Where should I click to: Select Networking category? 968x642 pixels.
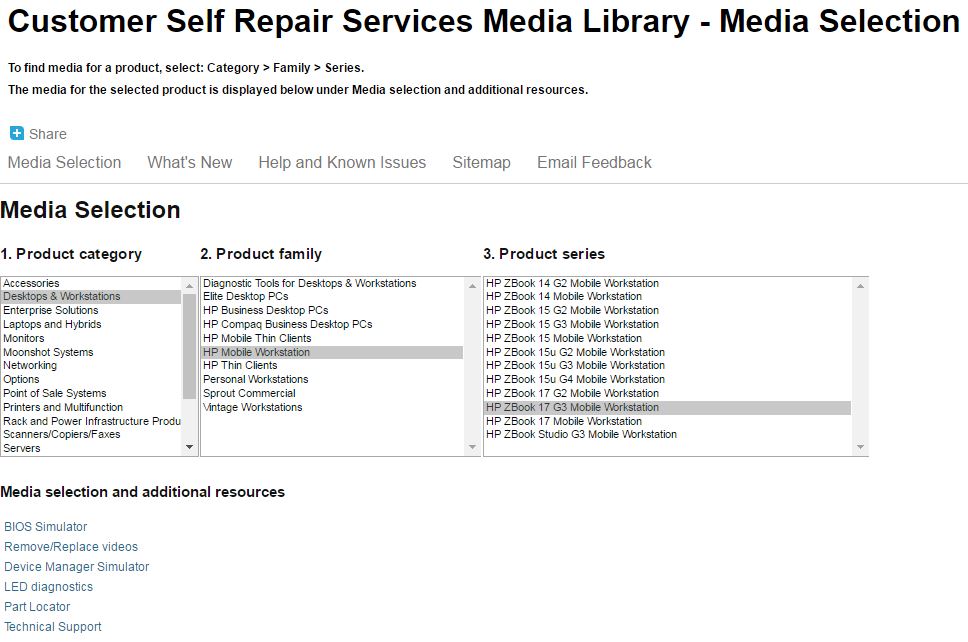[x=91, y=365]
